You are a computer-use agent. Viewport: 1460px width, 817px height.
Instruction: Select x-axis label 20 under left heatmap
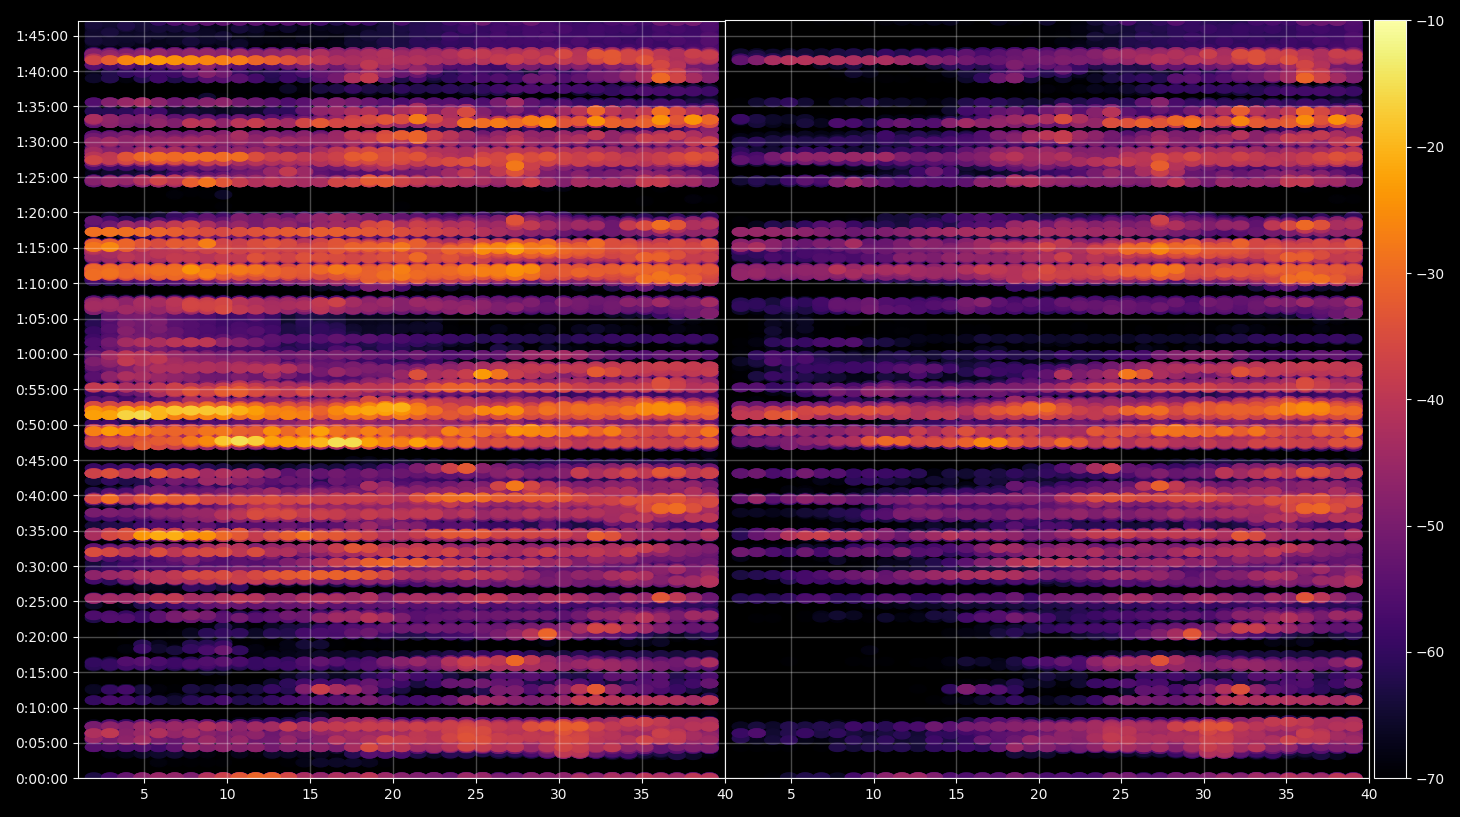pyautogui.click(x=393, y=795)
